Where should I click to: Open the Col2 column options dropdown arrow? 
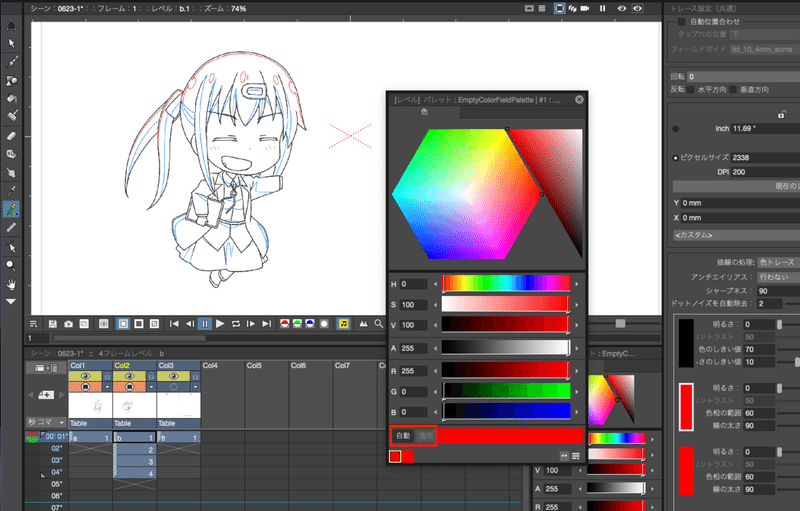click(151, 387)
